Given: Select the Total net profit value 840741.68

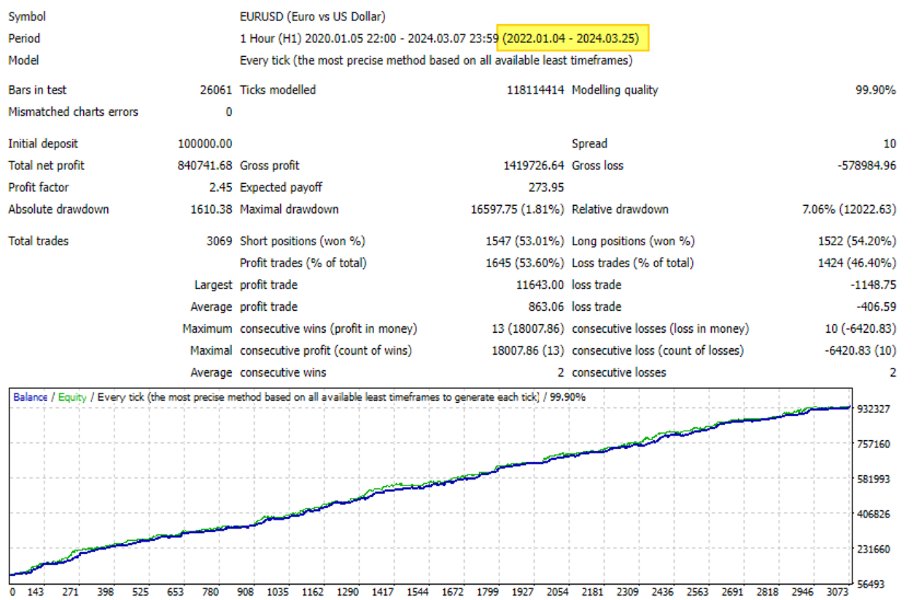Looking at the screenshot, I should [x=205, y=165].
